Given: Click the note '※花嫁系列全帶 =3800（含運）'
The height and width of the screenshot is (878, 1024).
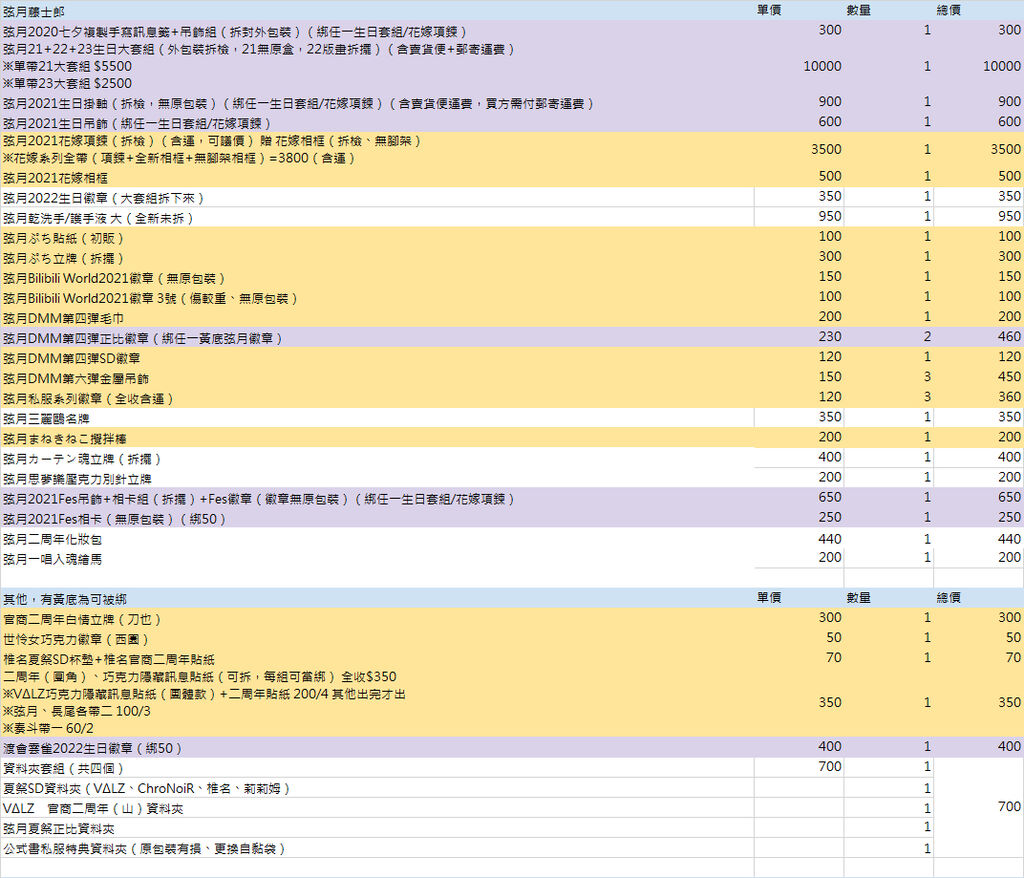Looking at the screenshot, I should [x=179, y=158].
